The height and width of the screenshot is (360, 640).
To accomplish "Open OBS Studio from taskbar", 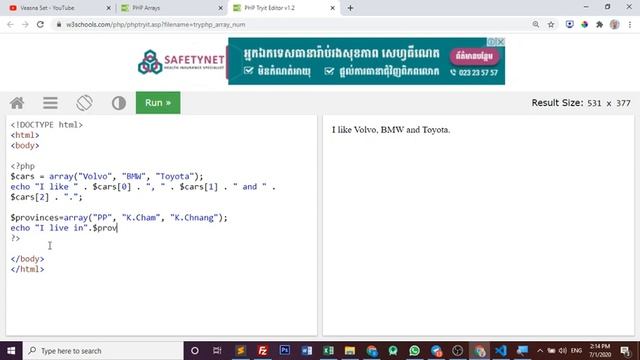I will 458,351.
